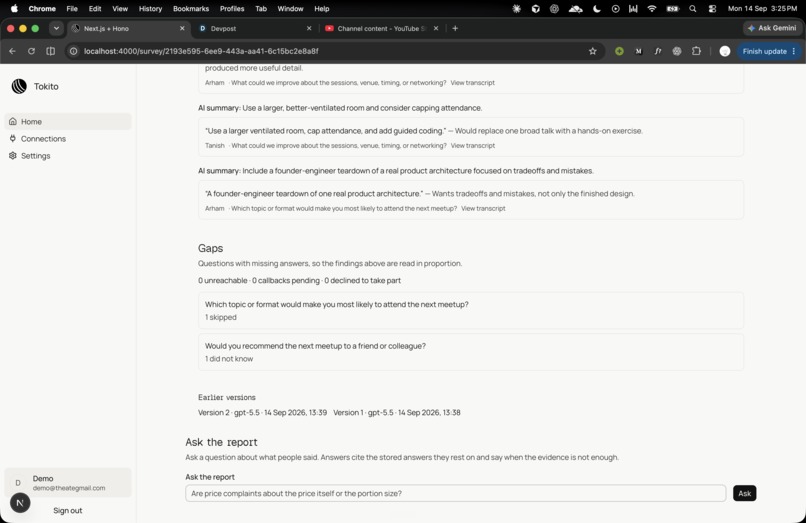The height and width of the screenshot is (523, 806).
Task: Open the View menu
Action: pos(120,8)
